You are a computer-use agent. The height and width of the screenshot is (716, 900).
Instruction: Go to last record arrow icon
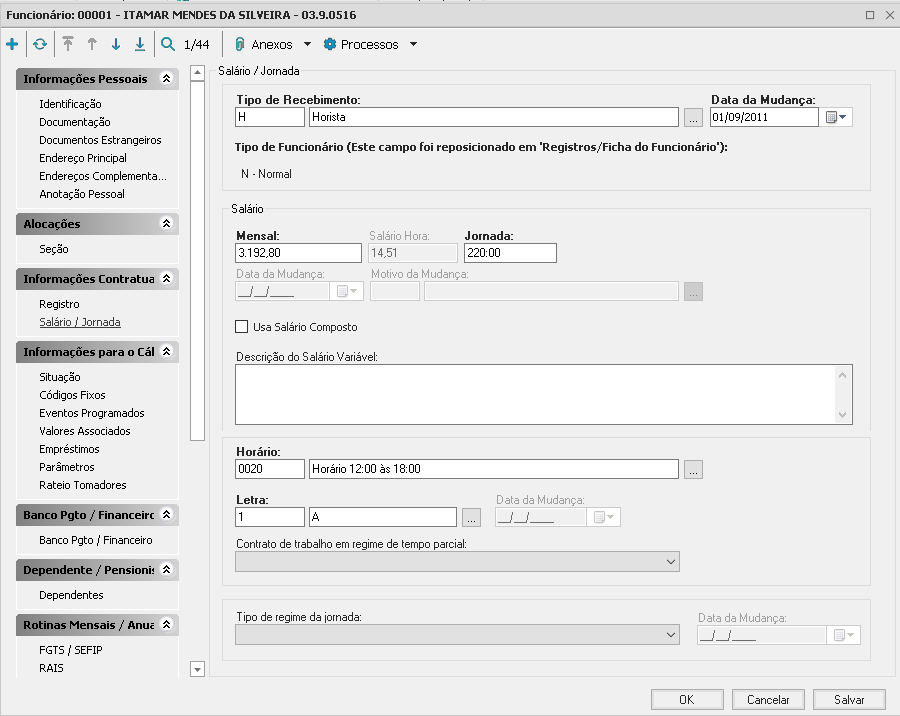[139, 44]
